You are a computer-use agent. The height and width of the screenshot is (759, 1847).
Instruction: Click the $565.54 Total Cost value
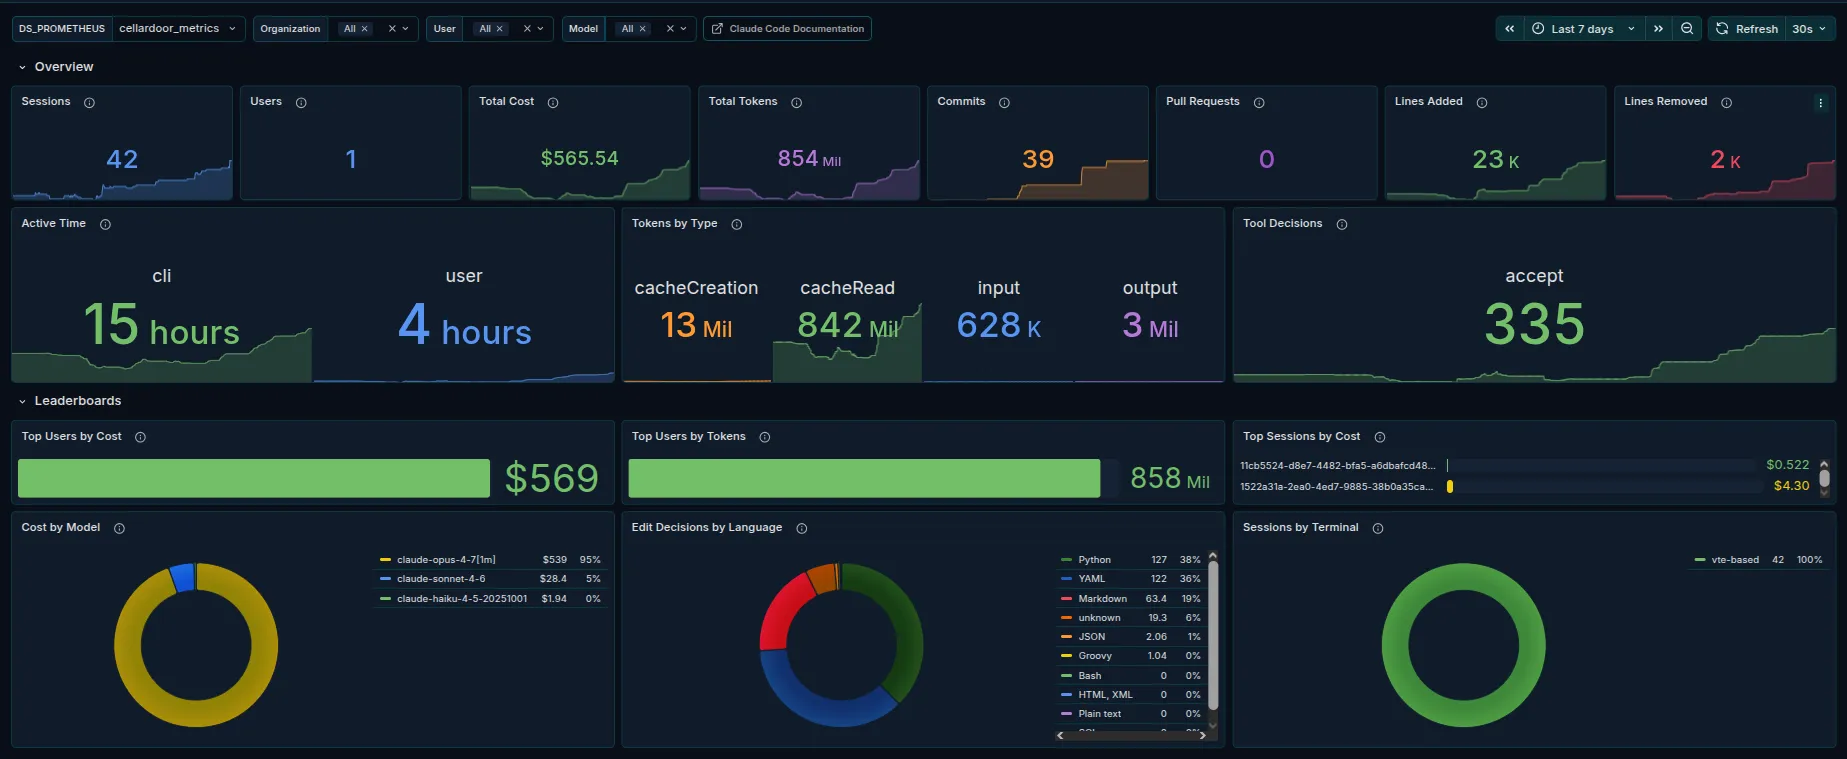[x=579, y=158]
